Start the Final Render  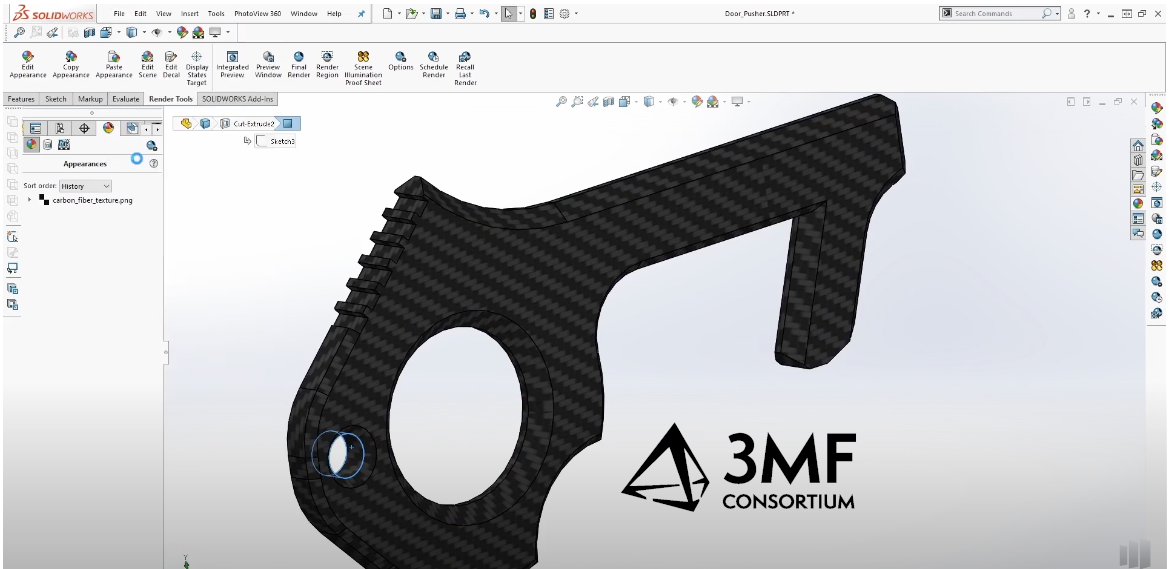[298, 64]
